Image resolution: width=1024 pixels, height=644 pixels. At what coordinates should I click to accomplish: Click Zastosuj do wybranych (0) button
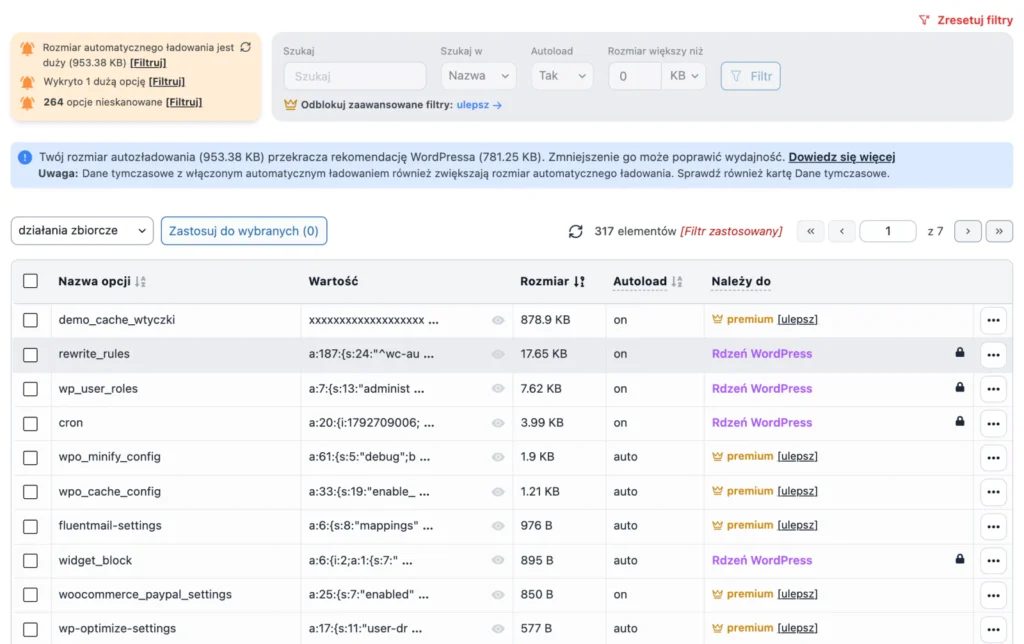pyautogui.click(x=244, y=231)
